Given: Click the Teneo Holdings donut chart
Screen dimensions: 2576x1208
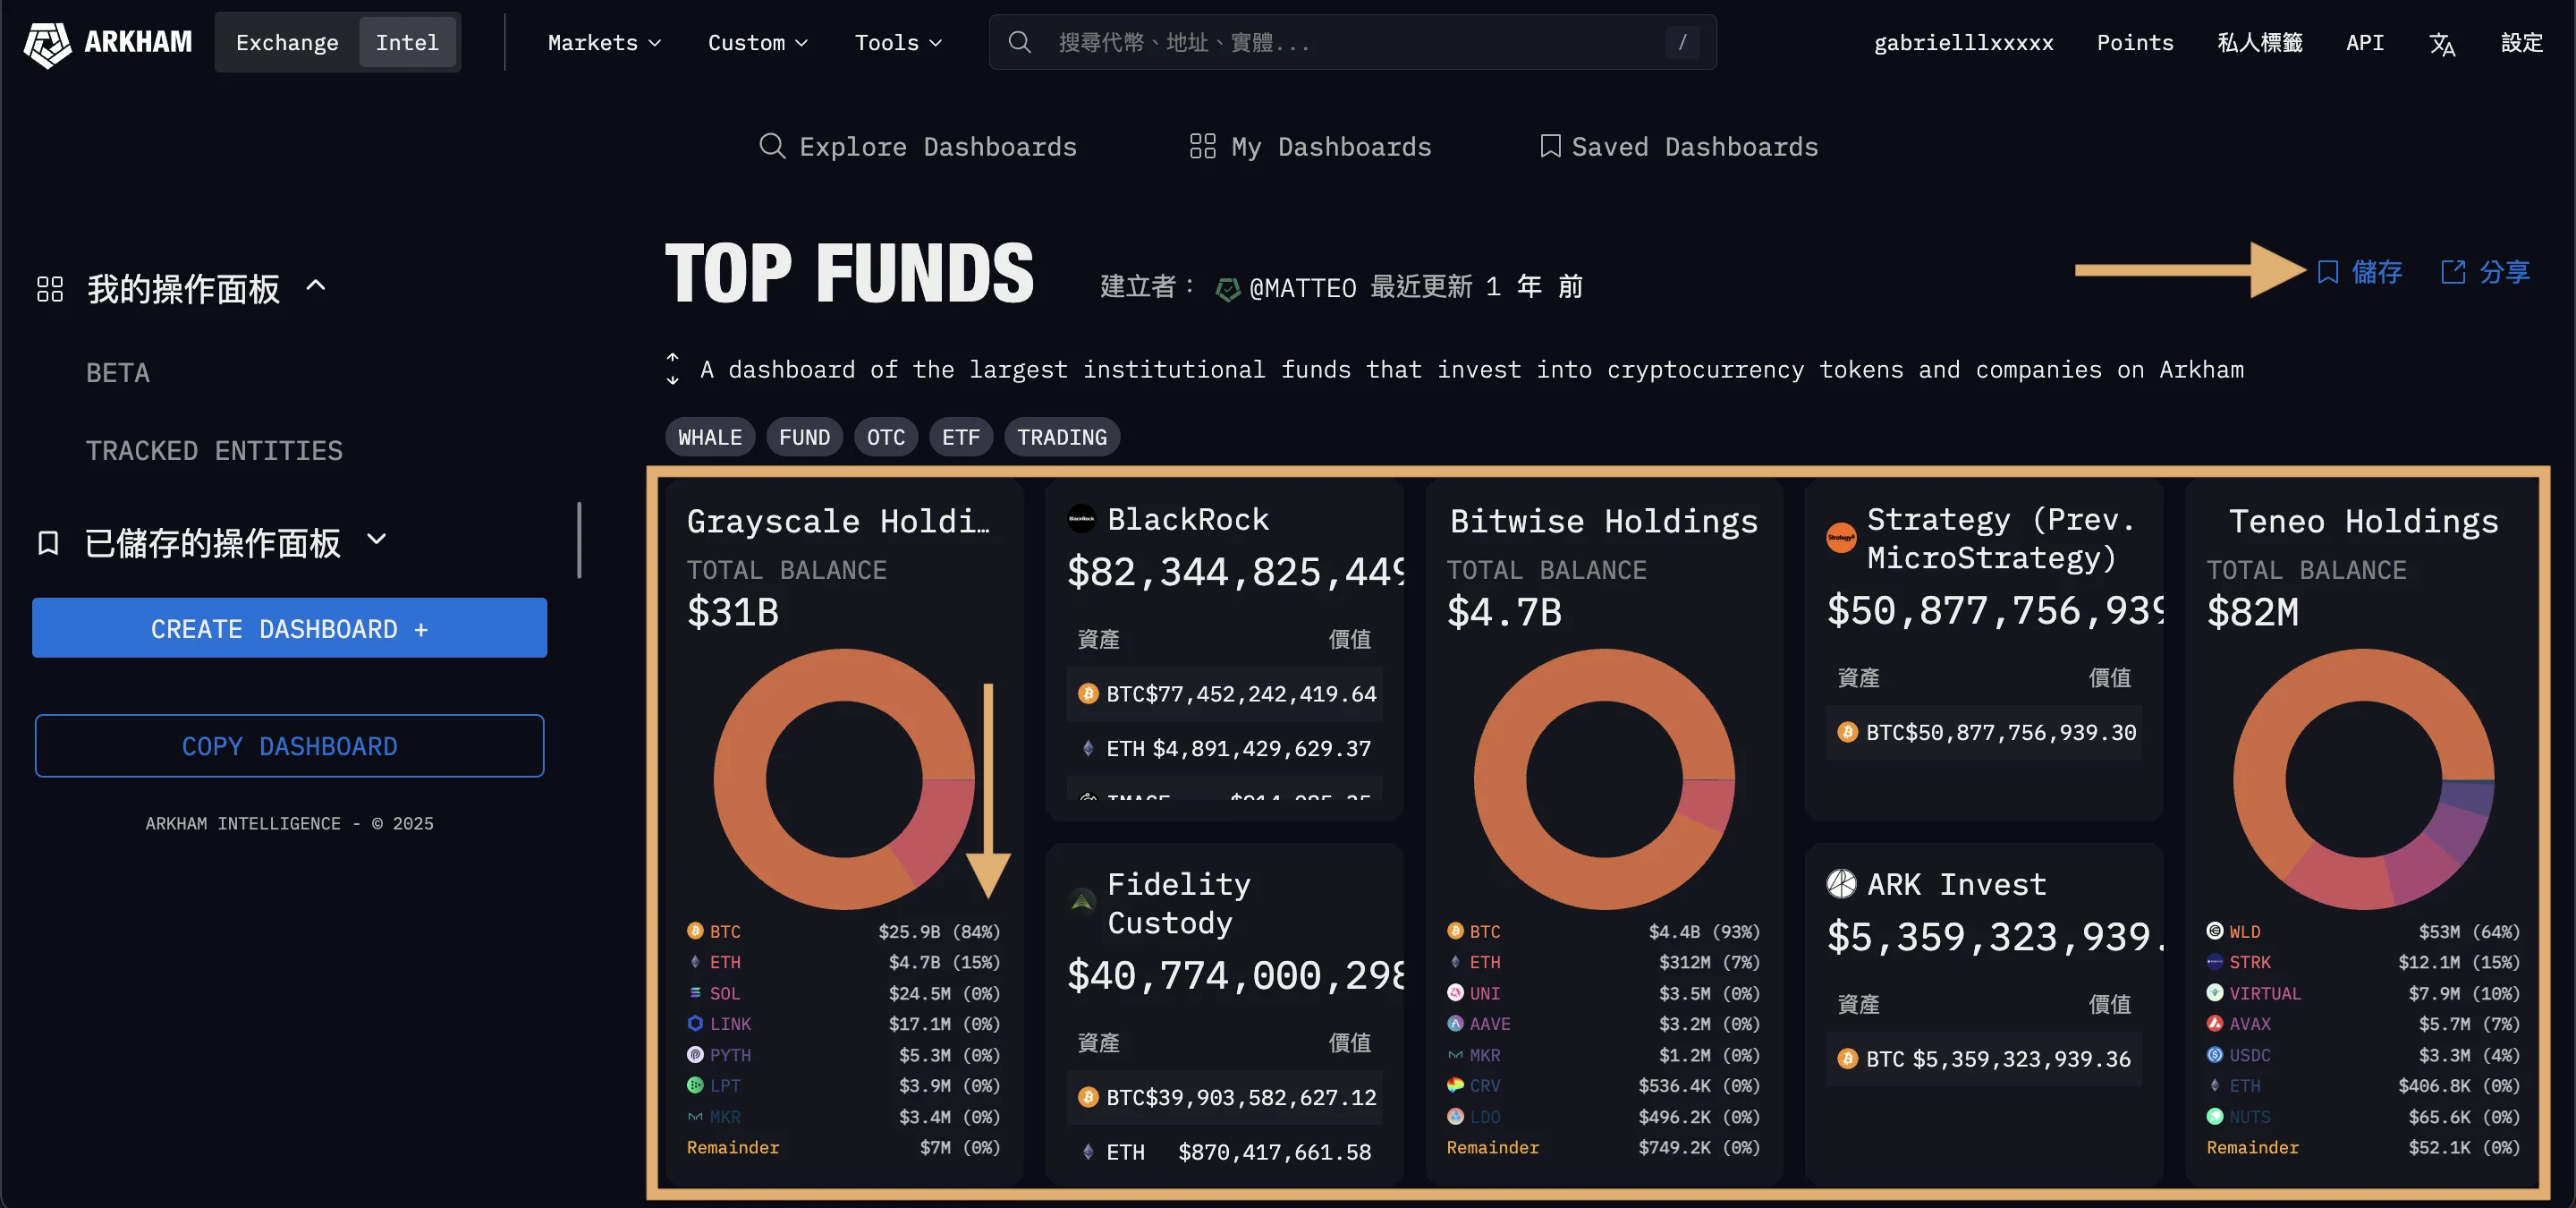Looking at the screenshot, I should (2364, 779).
